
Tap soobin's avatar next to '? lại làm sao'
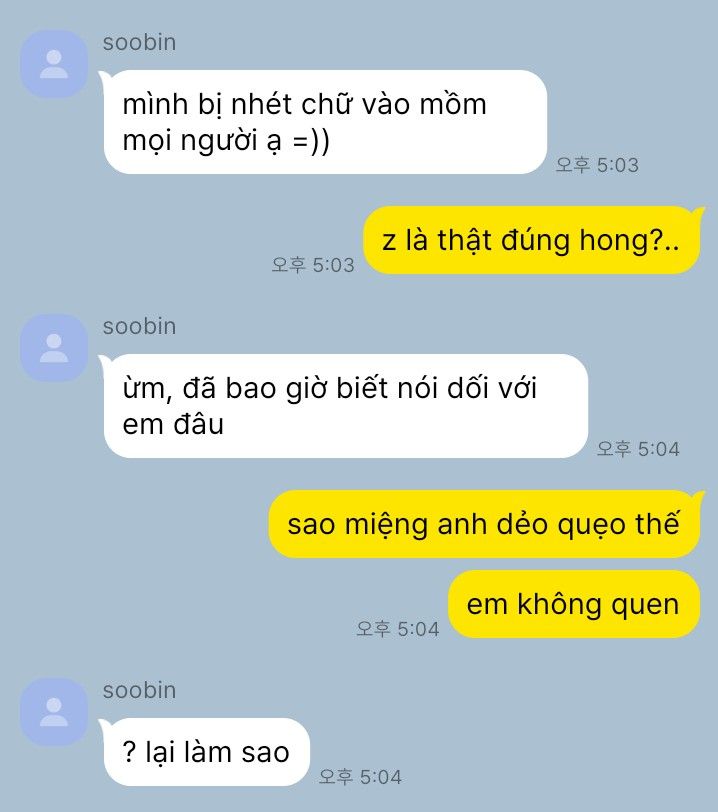point(54,712)
